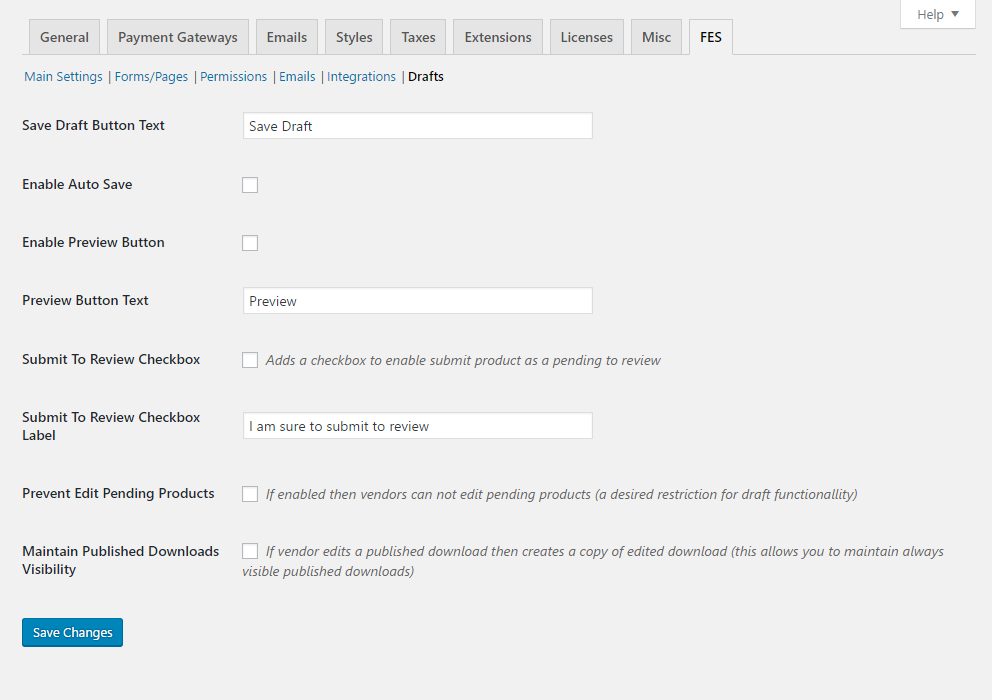The height and width of the screenshot is (700, 992).
Task: Check the Submit To Review Checkbox option
Action: point(250,360)
